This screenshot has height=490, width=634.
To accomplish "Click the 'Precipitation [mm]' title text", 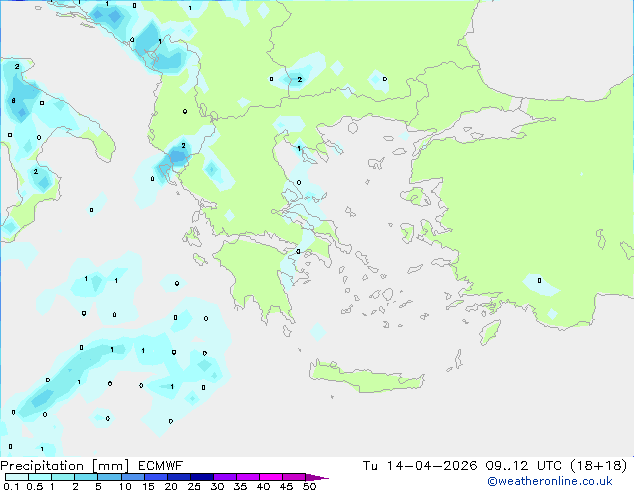I will click(x=65, y=466).
